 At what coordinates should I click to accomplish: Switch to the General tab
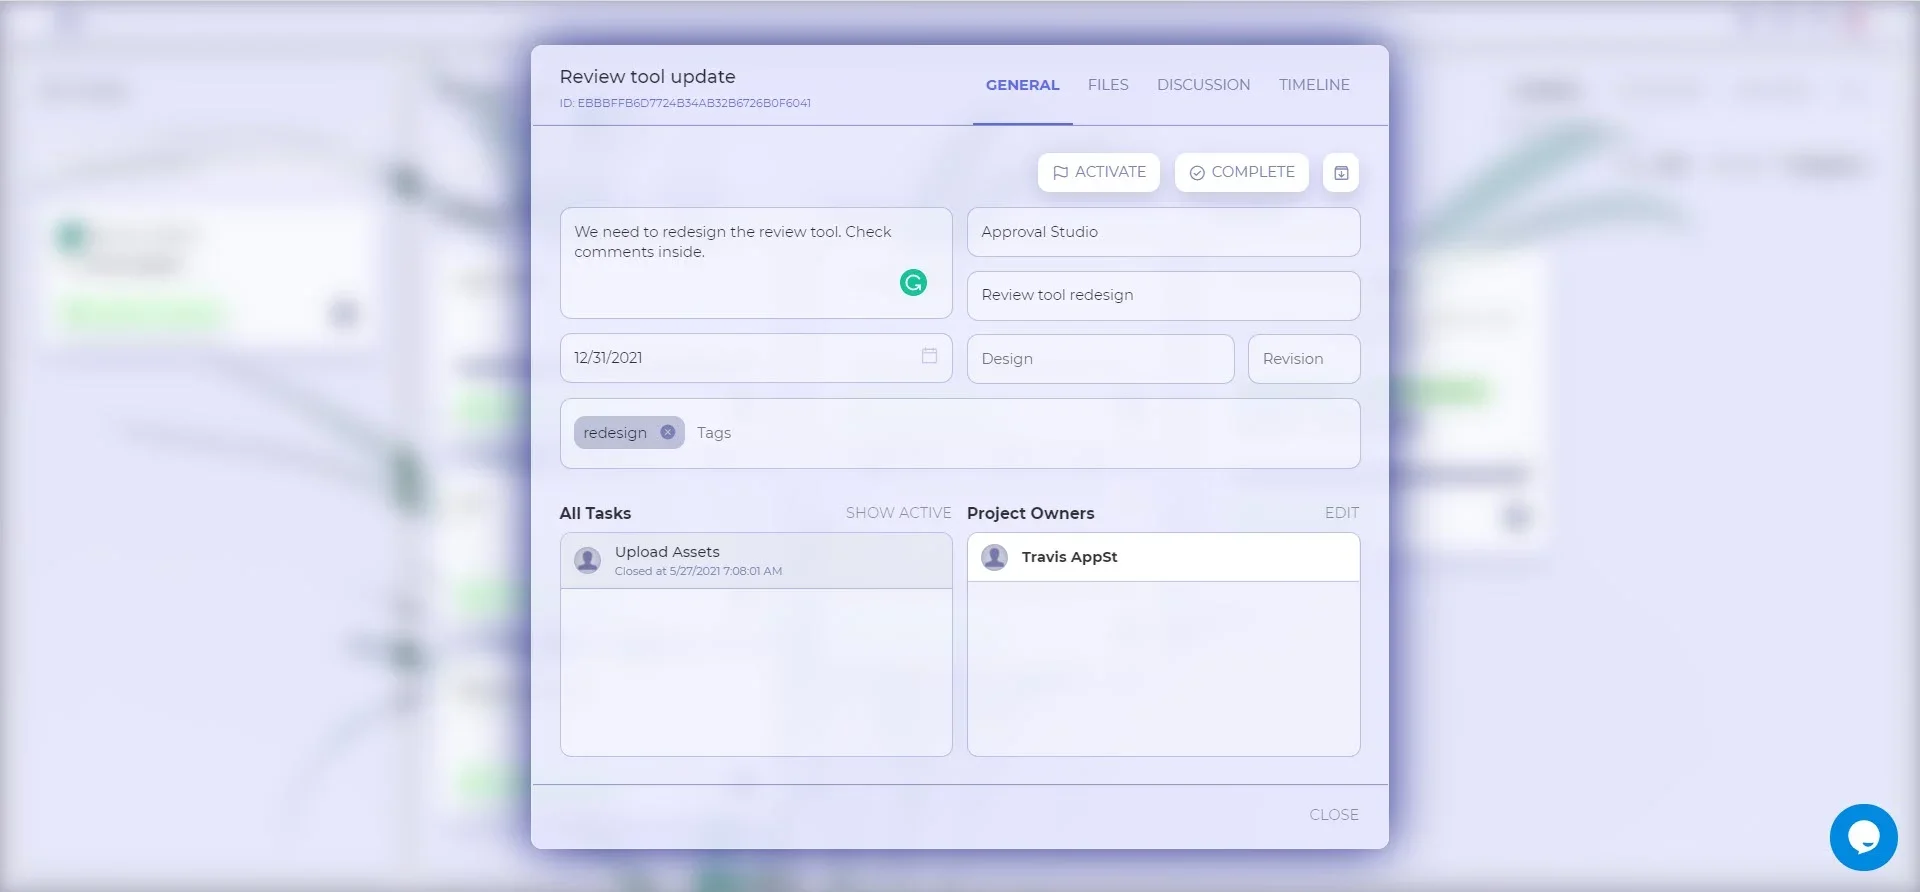[1022, 85]
